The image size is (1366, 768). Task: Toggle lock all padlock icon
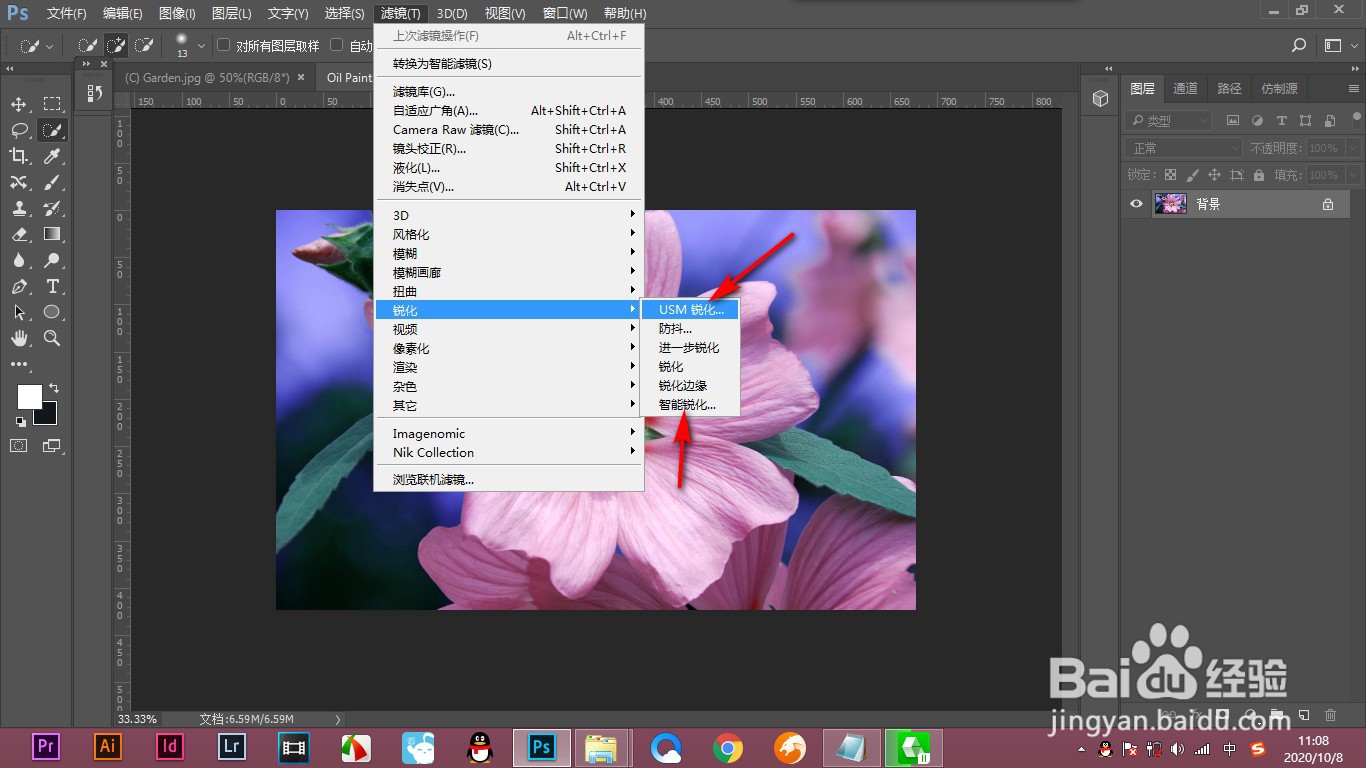point(1258,175)
